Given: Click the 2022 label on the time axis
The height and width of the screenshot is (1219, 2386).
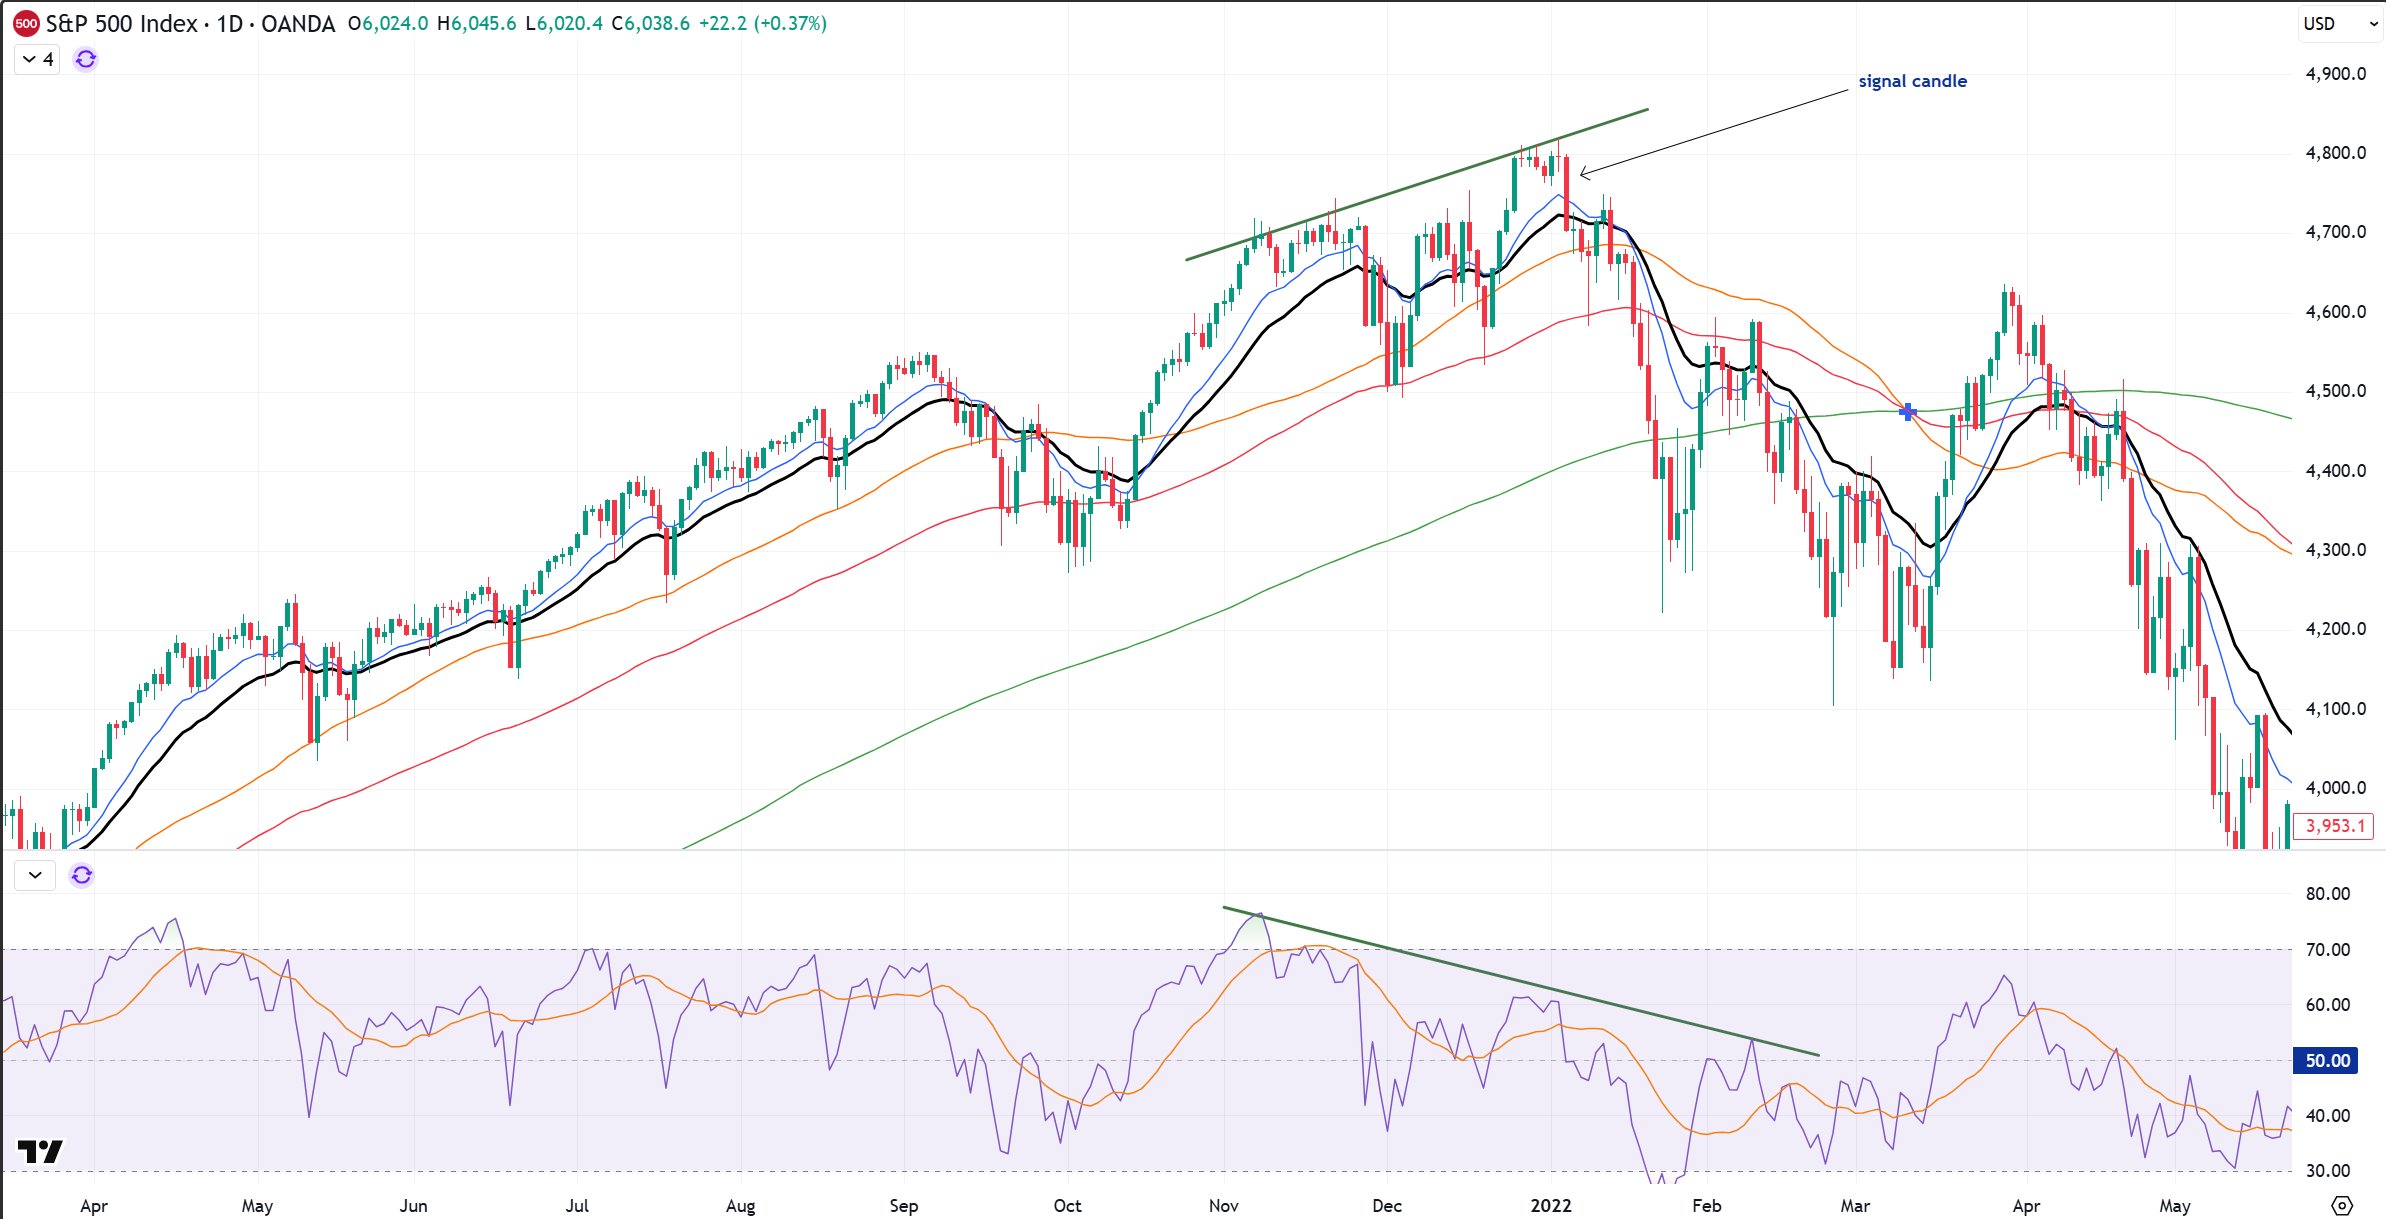Looking at the screenshot, I should coord(1550,1206).
